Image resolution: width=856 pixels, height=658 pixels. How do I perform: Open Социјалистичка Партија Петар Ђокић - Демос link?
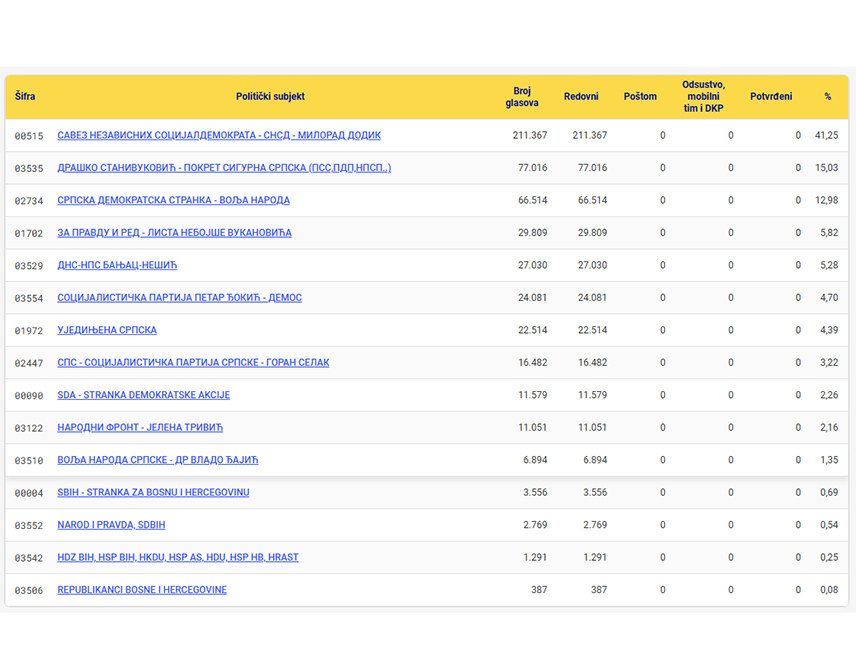click(180, 298)
